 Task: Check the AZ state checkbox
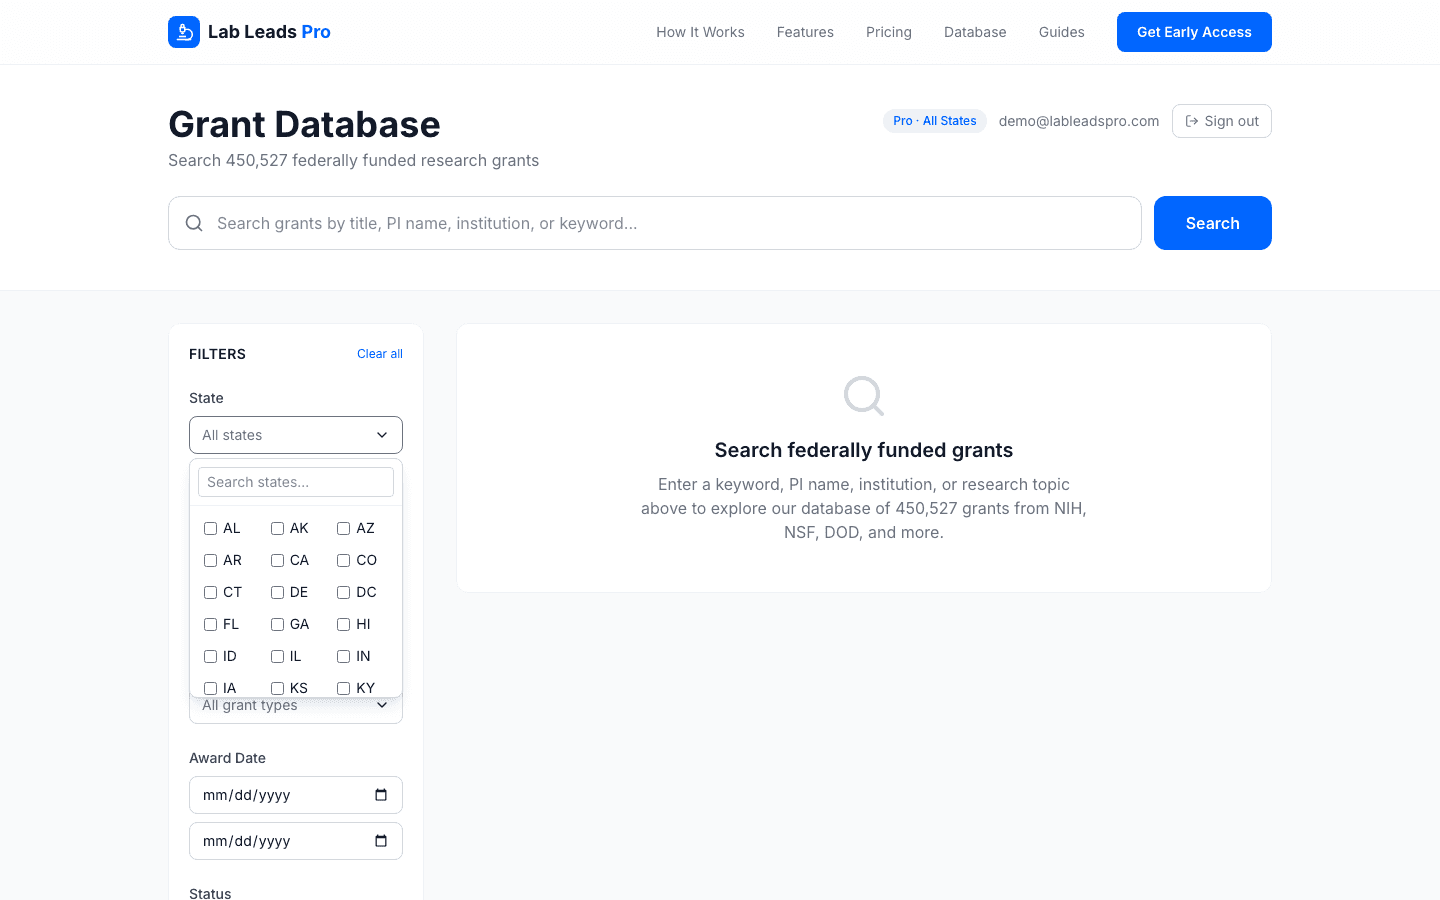click(x=343, y=528)
